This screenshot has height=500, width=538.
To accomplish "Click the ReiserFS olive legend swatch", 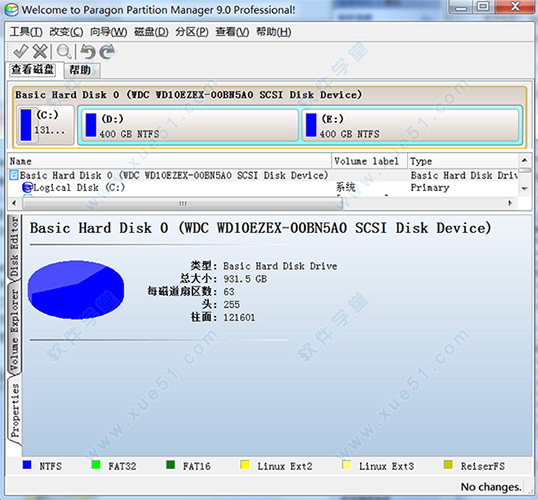I will [x=448, y=465].
